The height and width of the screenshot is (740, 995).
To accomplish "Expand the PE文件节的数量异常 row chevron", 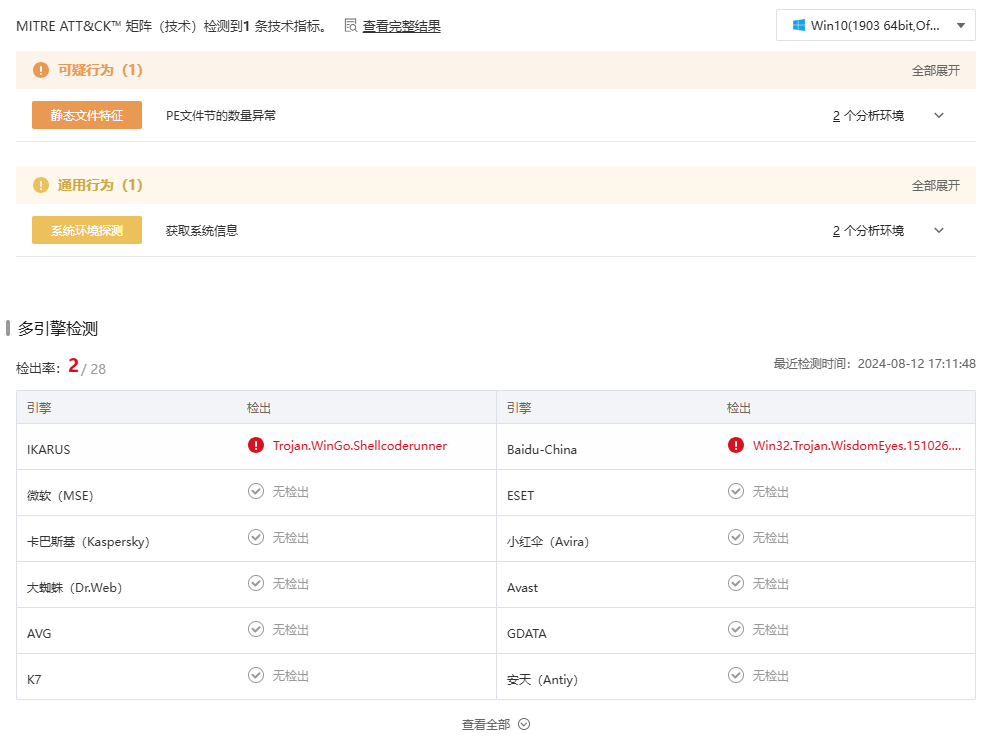I will [939, 116].
